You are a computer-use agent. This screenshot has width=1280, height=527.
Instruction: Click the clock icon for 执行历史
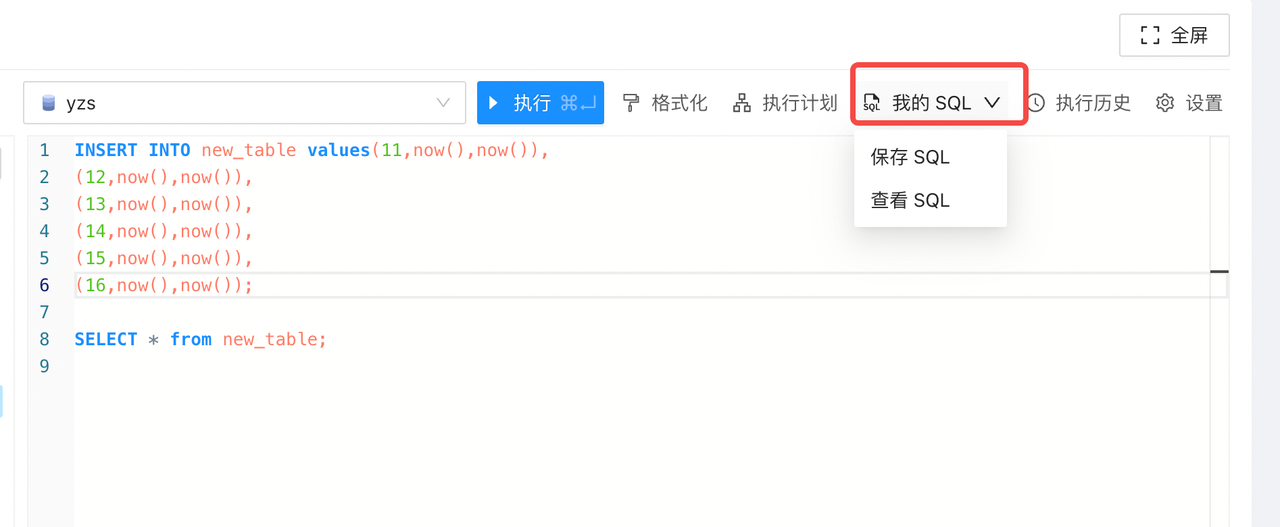tap(1037, 103)
